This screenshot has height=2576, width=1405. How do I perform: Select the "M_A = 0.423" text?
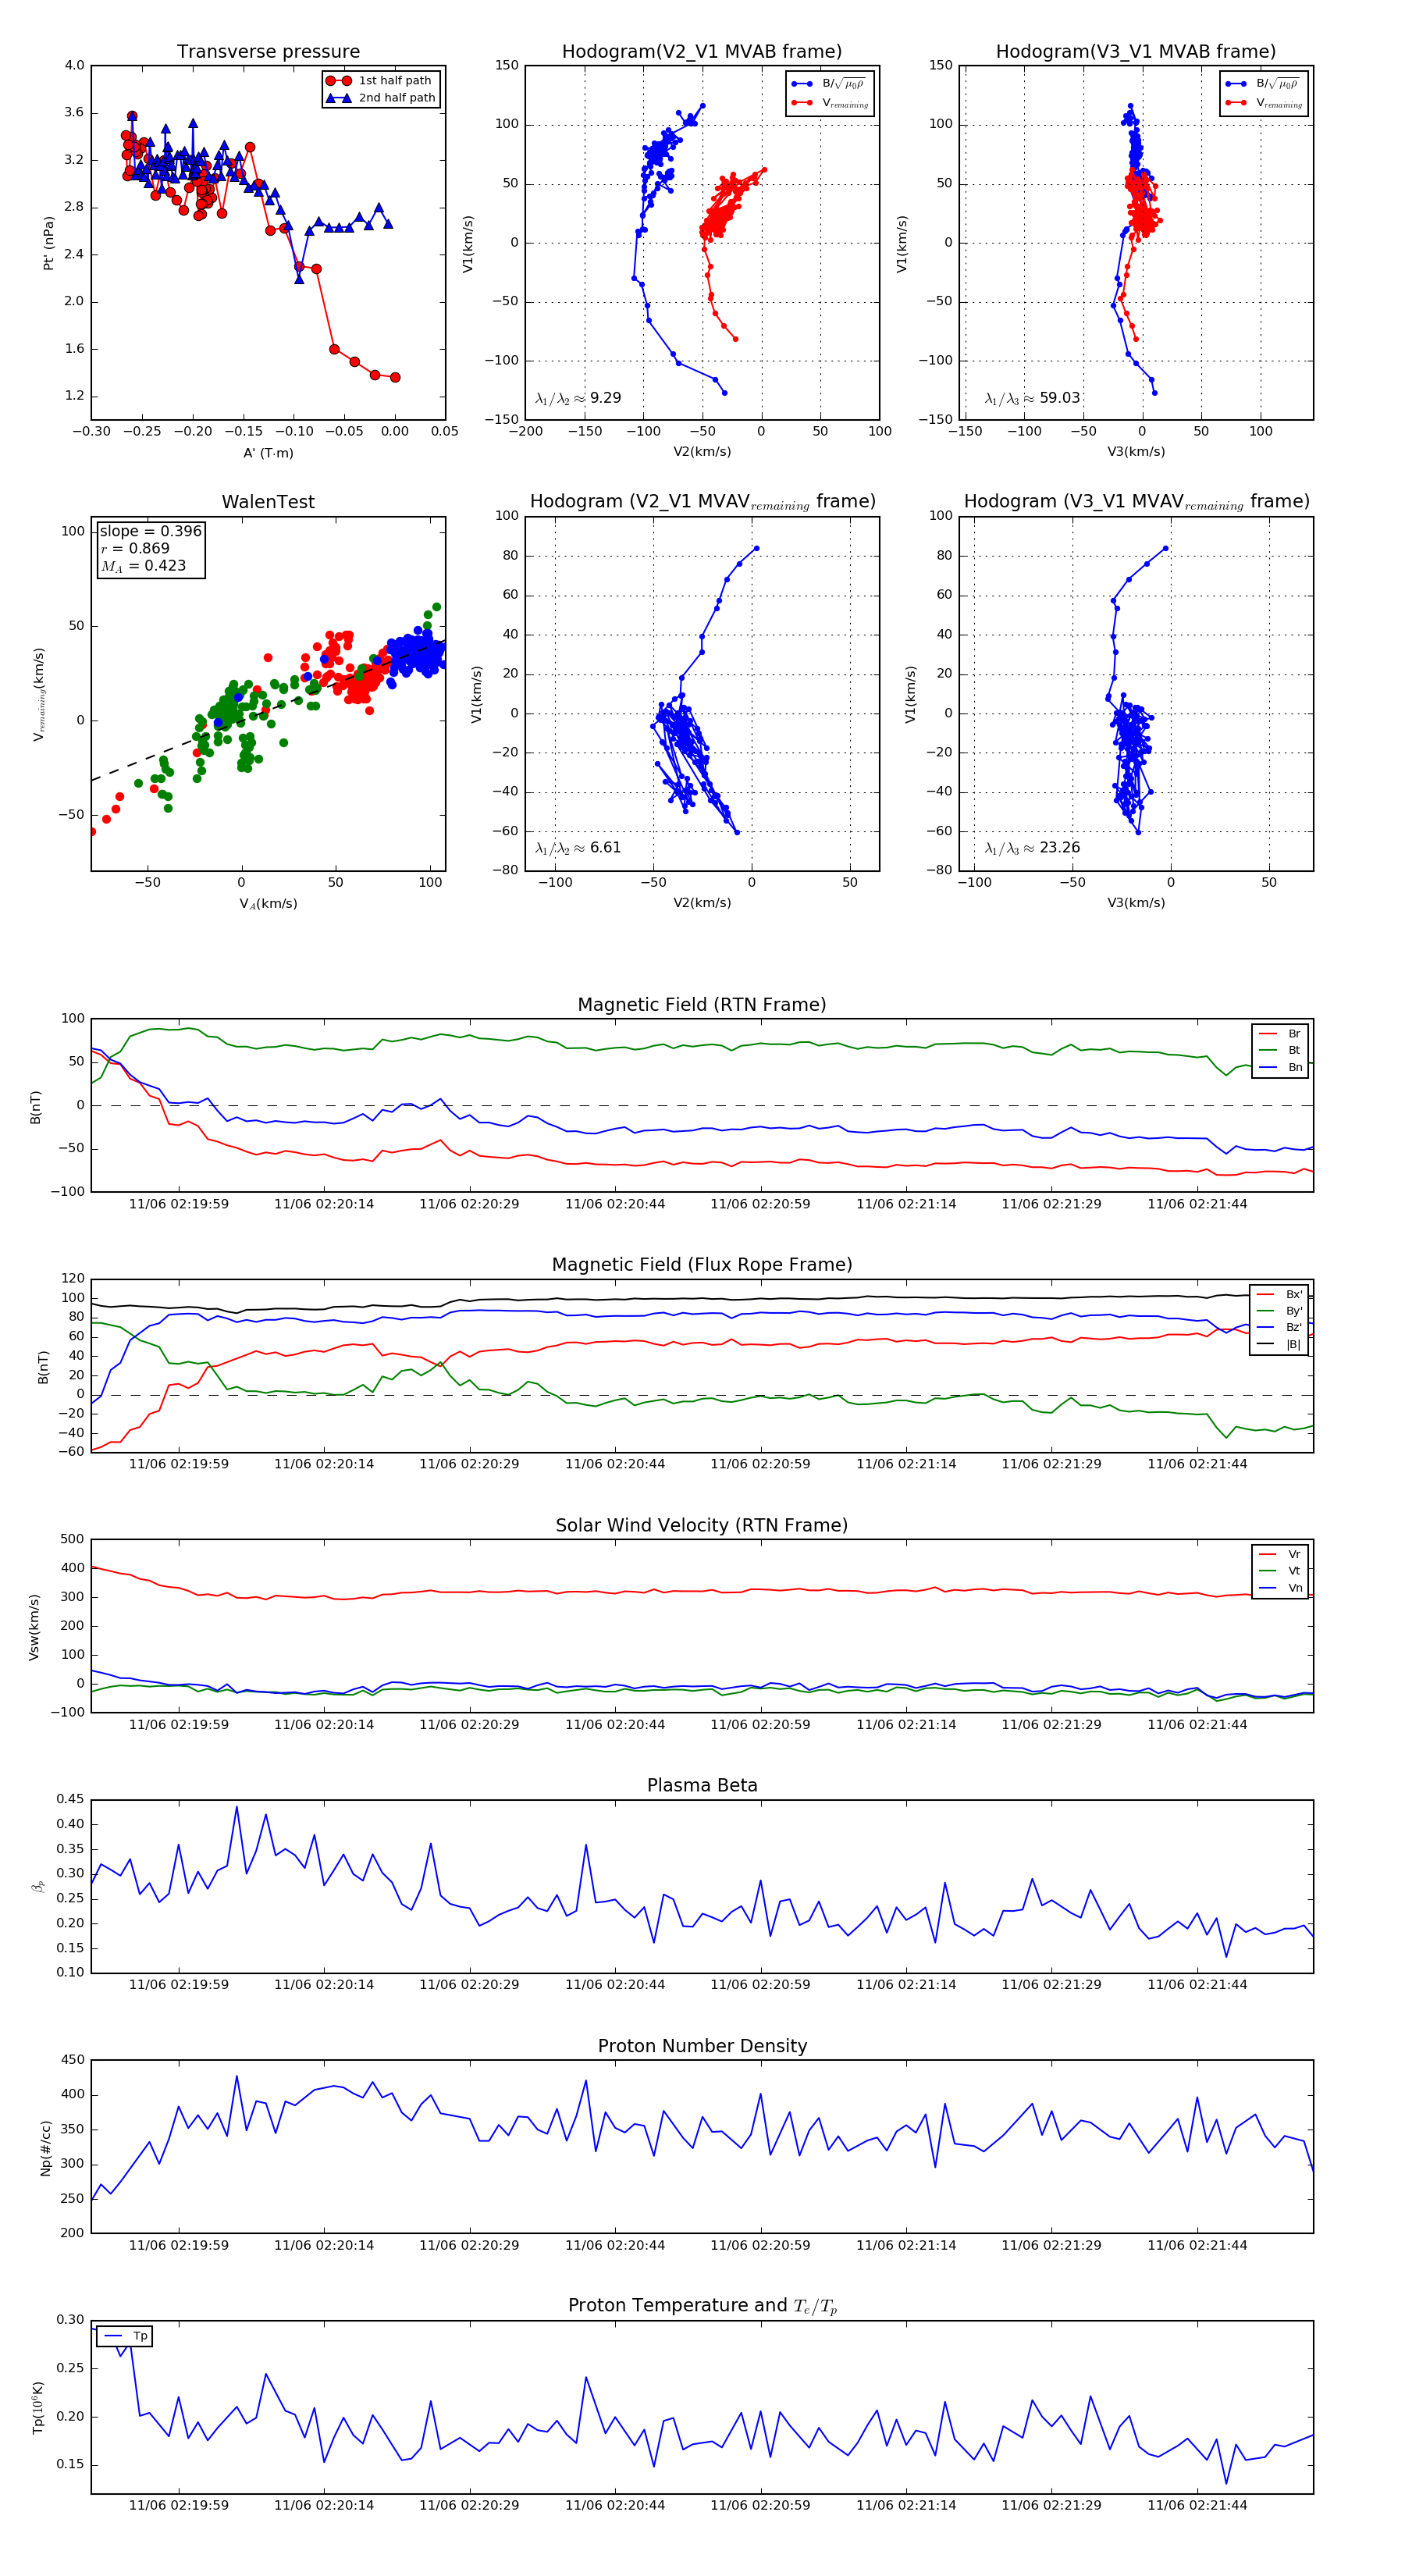(x=143, y=566)
